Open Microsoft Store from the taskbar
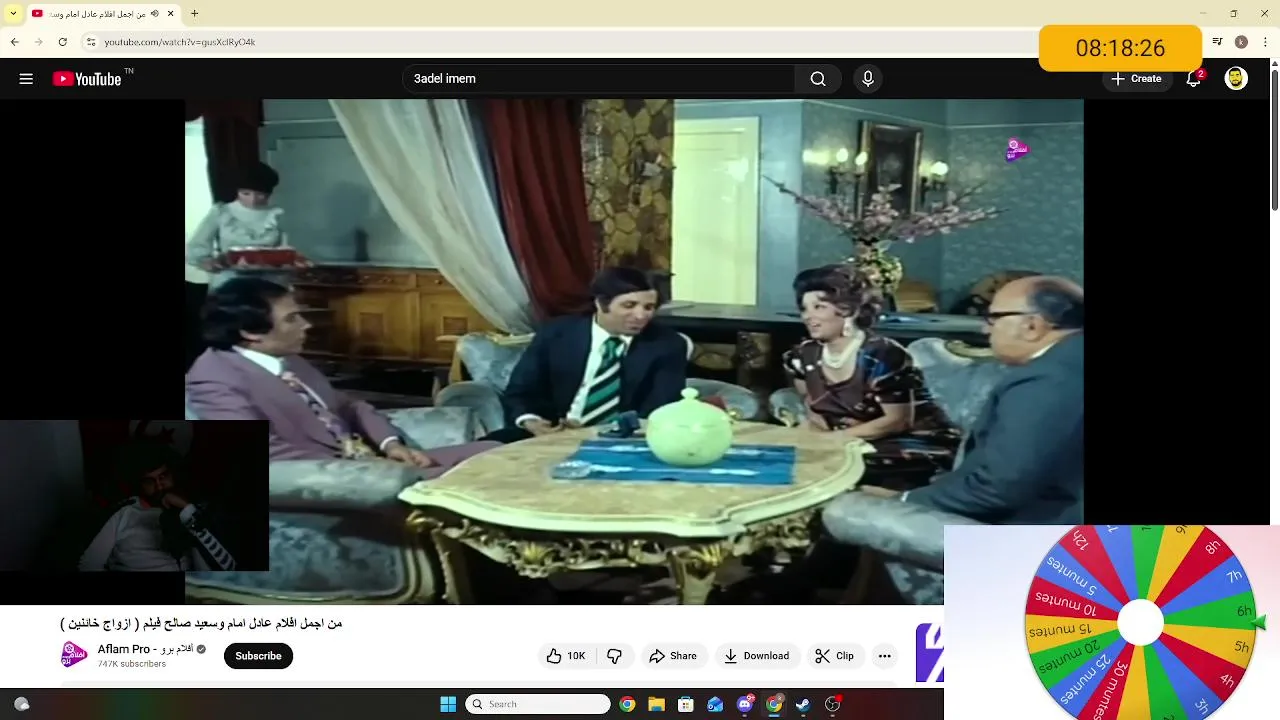Screen dimensions: 1280x720 pos(686,704)
